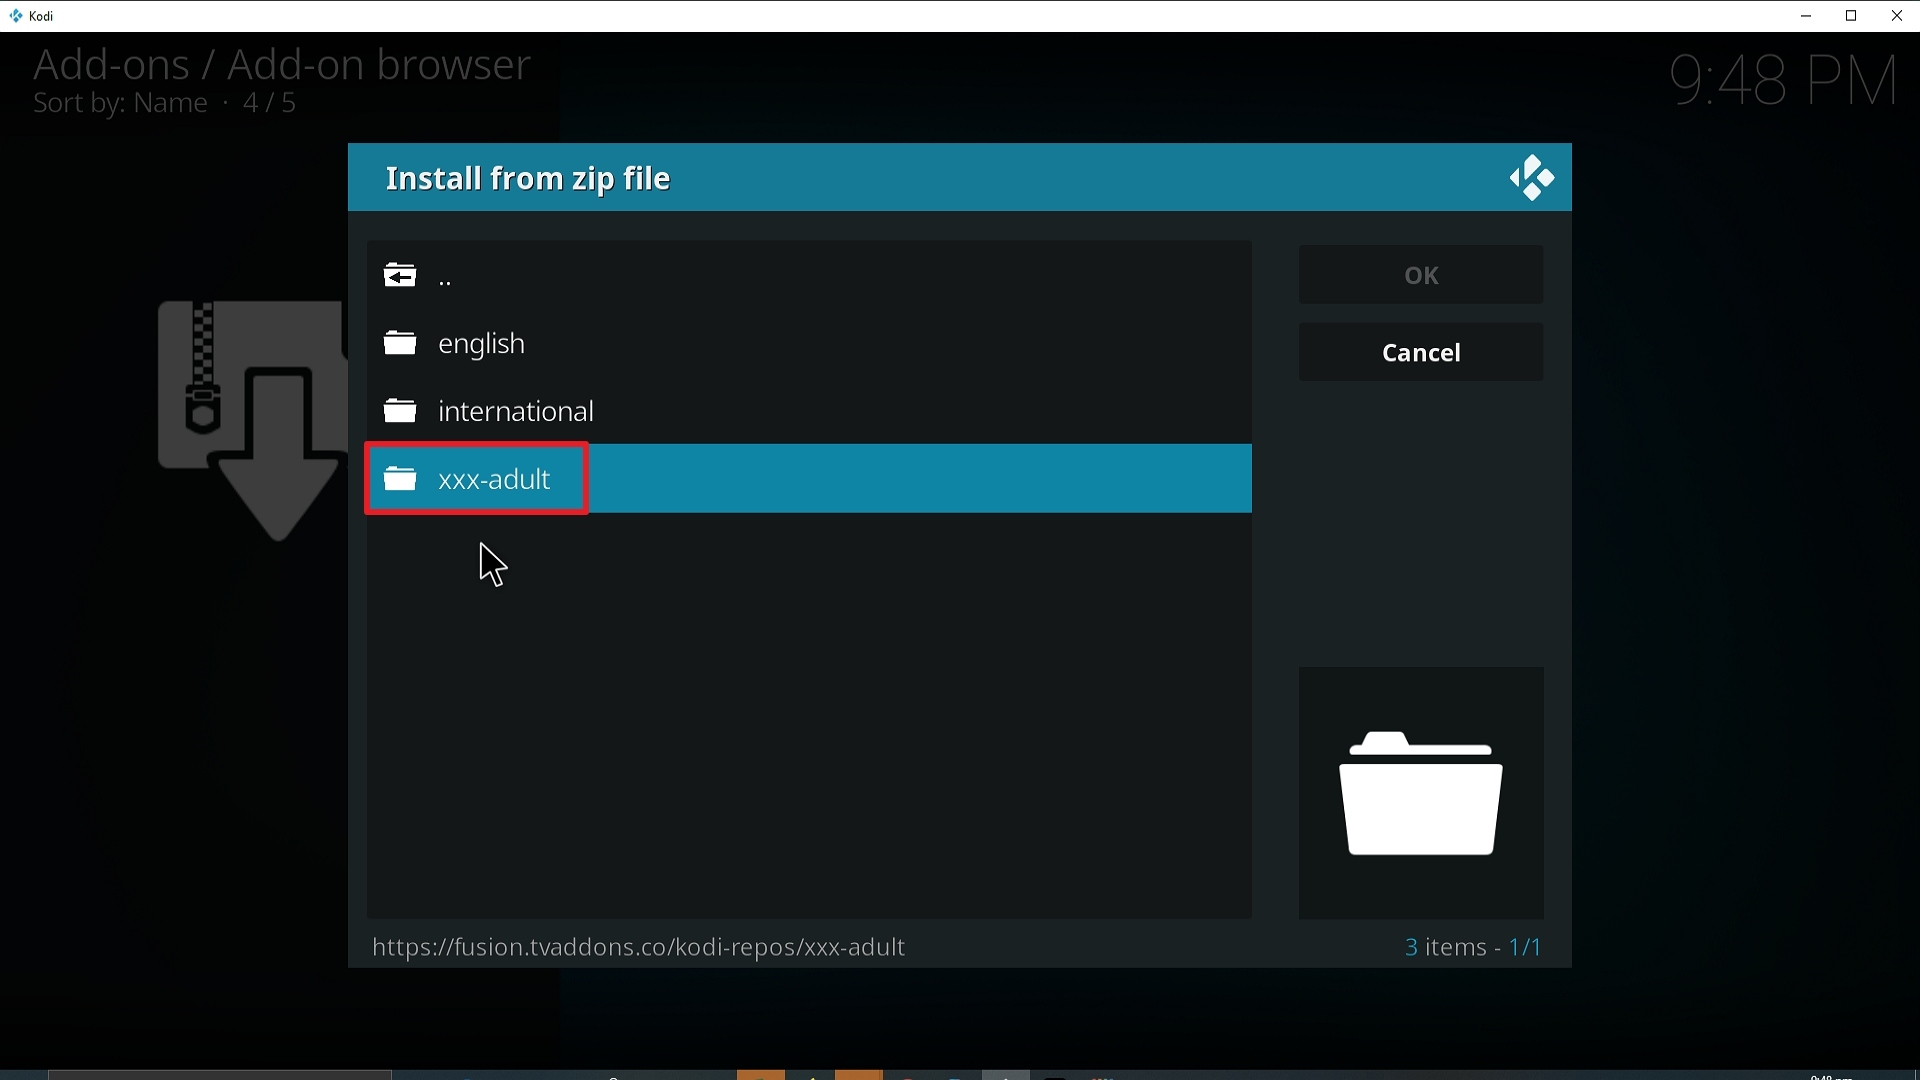Open the english folder
The image size is (1920, 1080).
coord(809,344)
